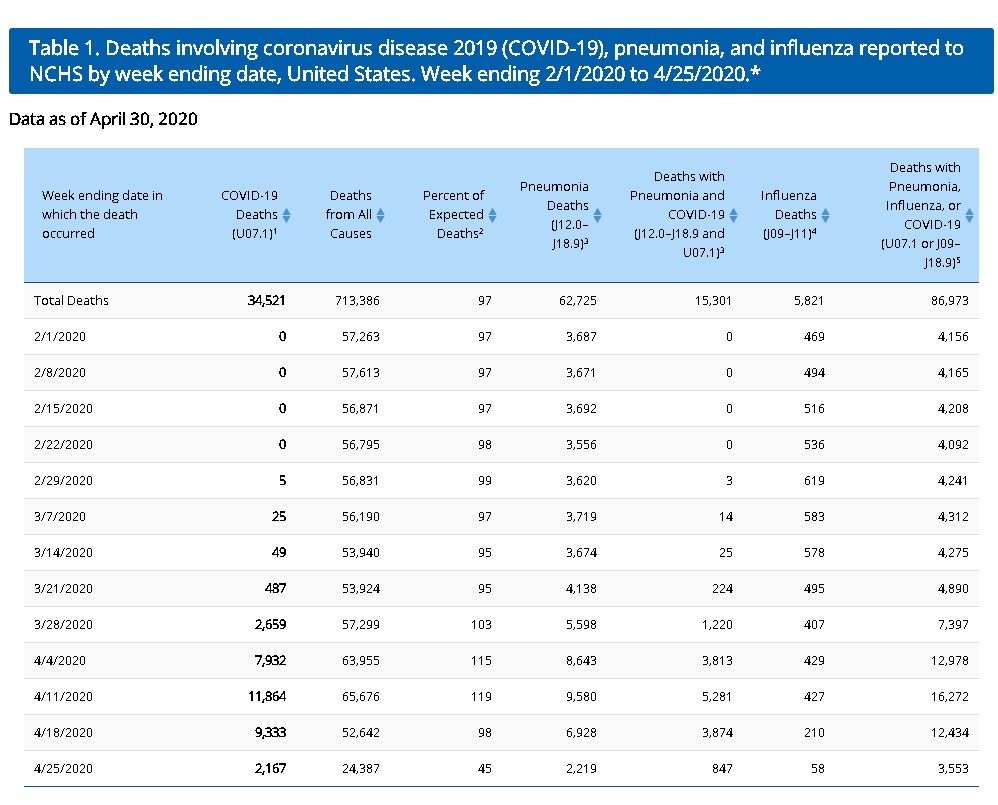Click pneumonia deaths 3,692 in 2/15/2020 row

pos(581,409)
